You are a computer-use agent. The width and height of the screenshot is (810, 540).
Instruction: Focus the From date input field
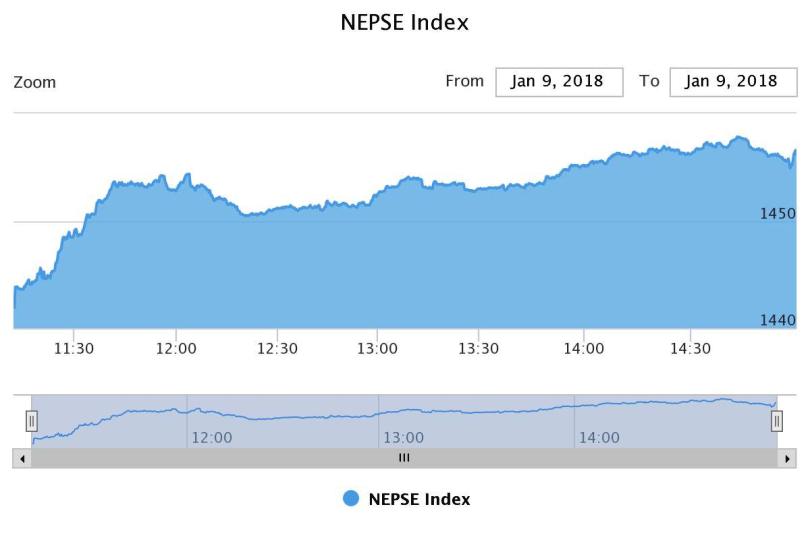(559, 82)
